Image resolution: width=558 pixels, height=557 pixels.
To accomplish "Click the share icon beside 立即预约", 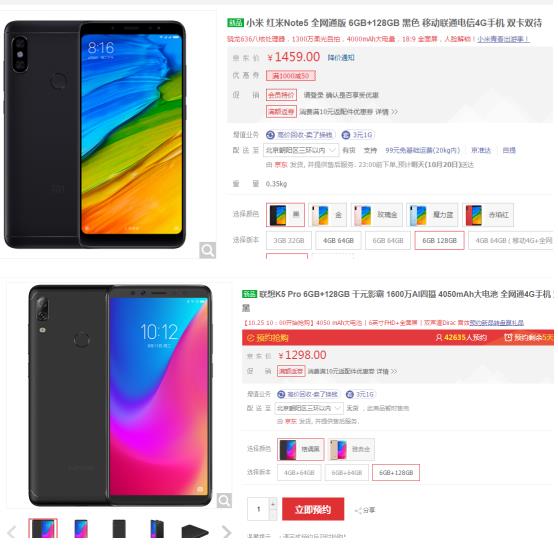I will (x=358, y=510).
